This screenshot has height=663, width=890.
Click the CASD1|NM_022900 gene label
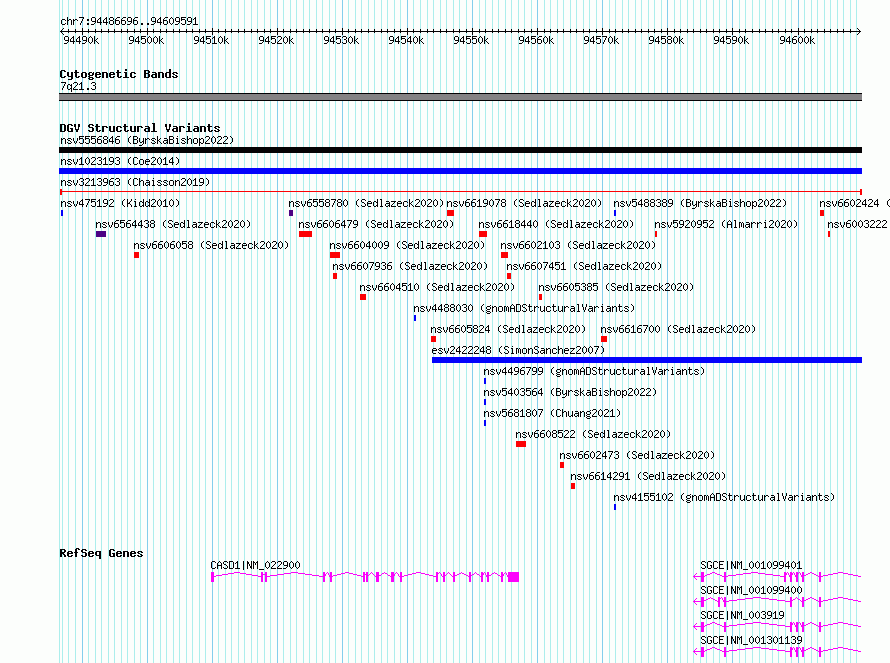click(255, 565)
